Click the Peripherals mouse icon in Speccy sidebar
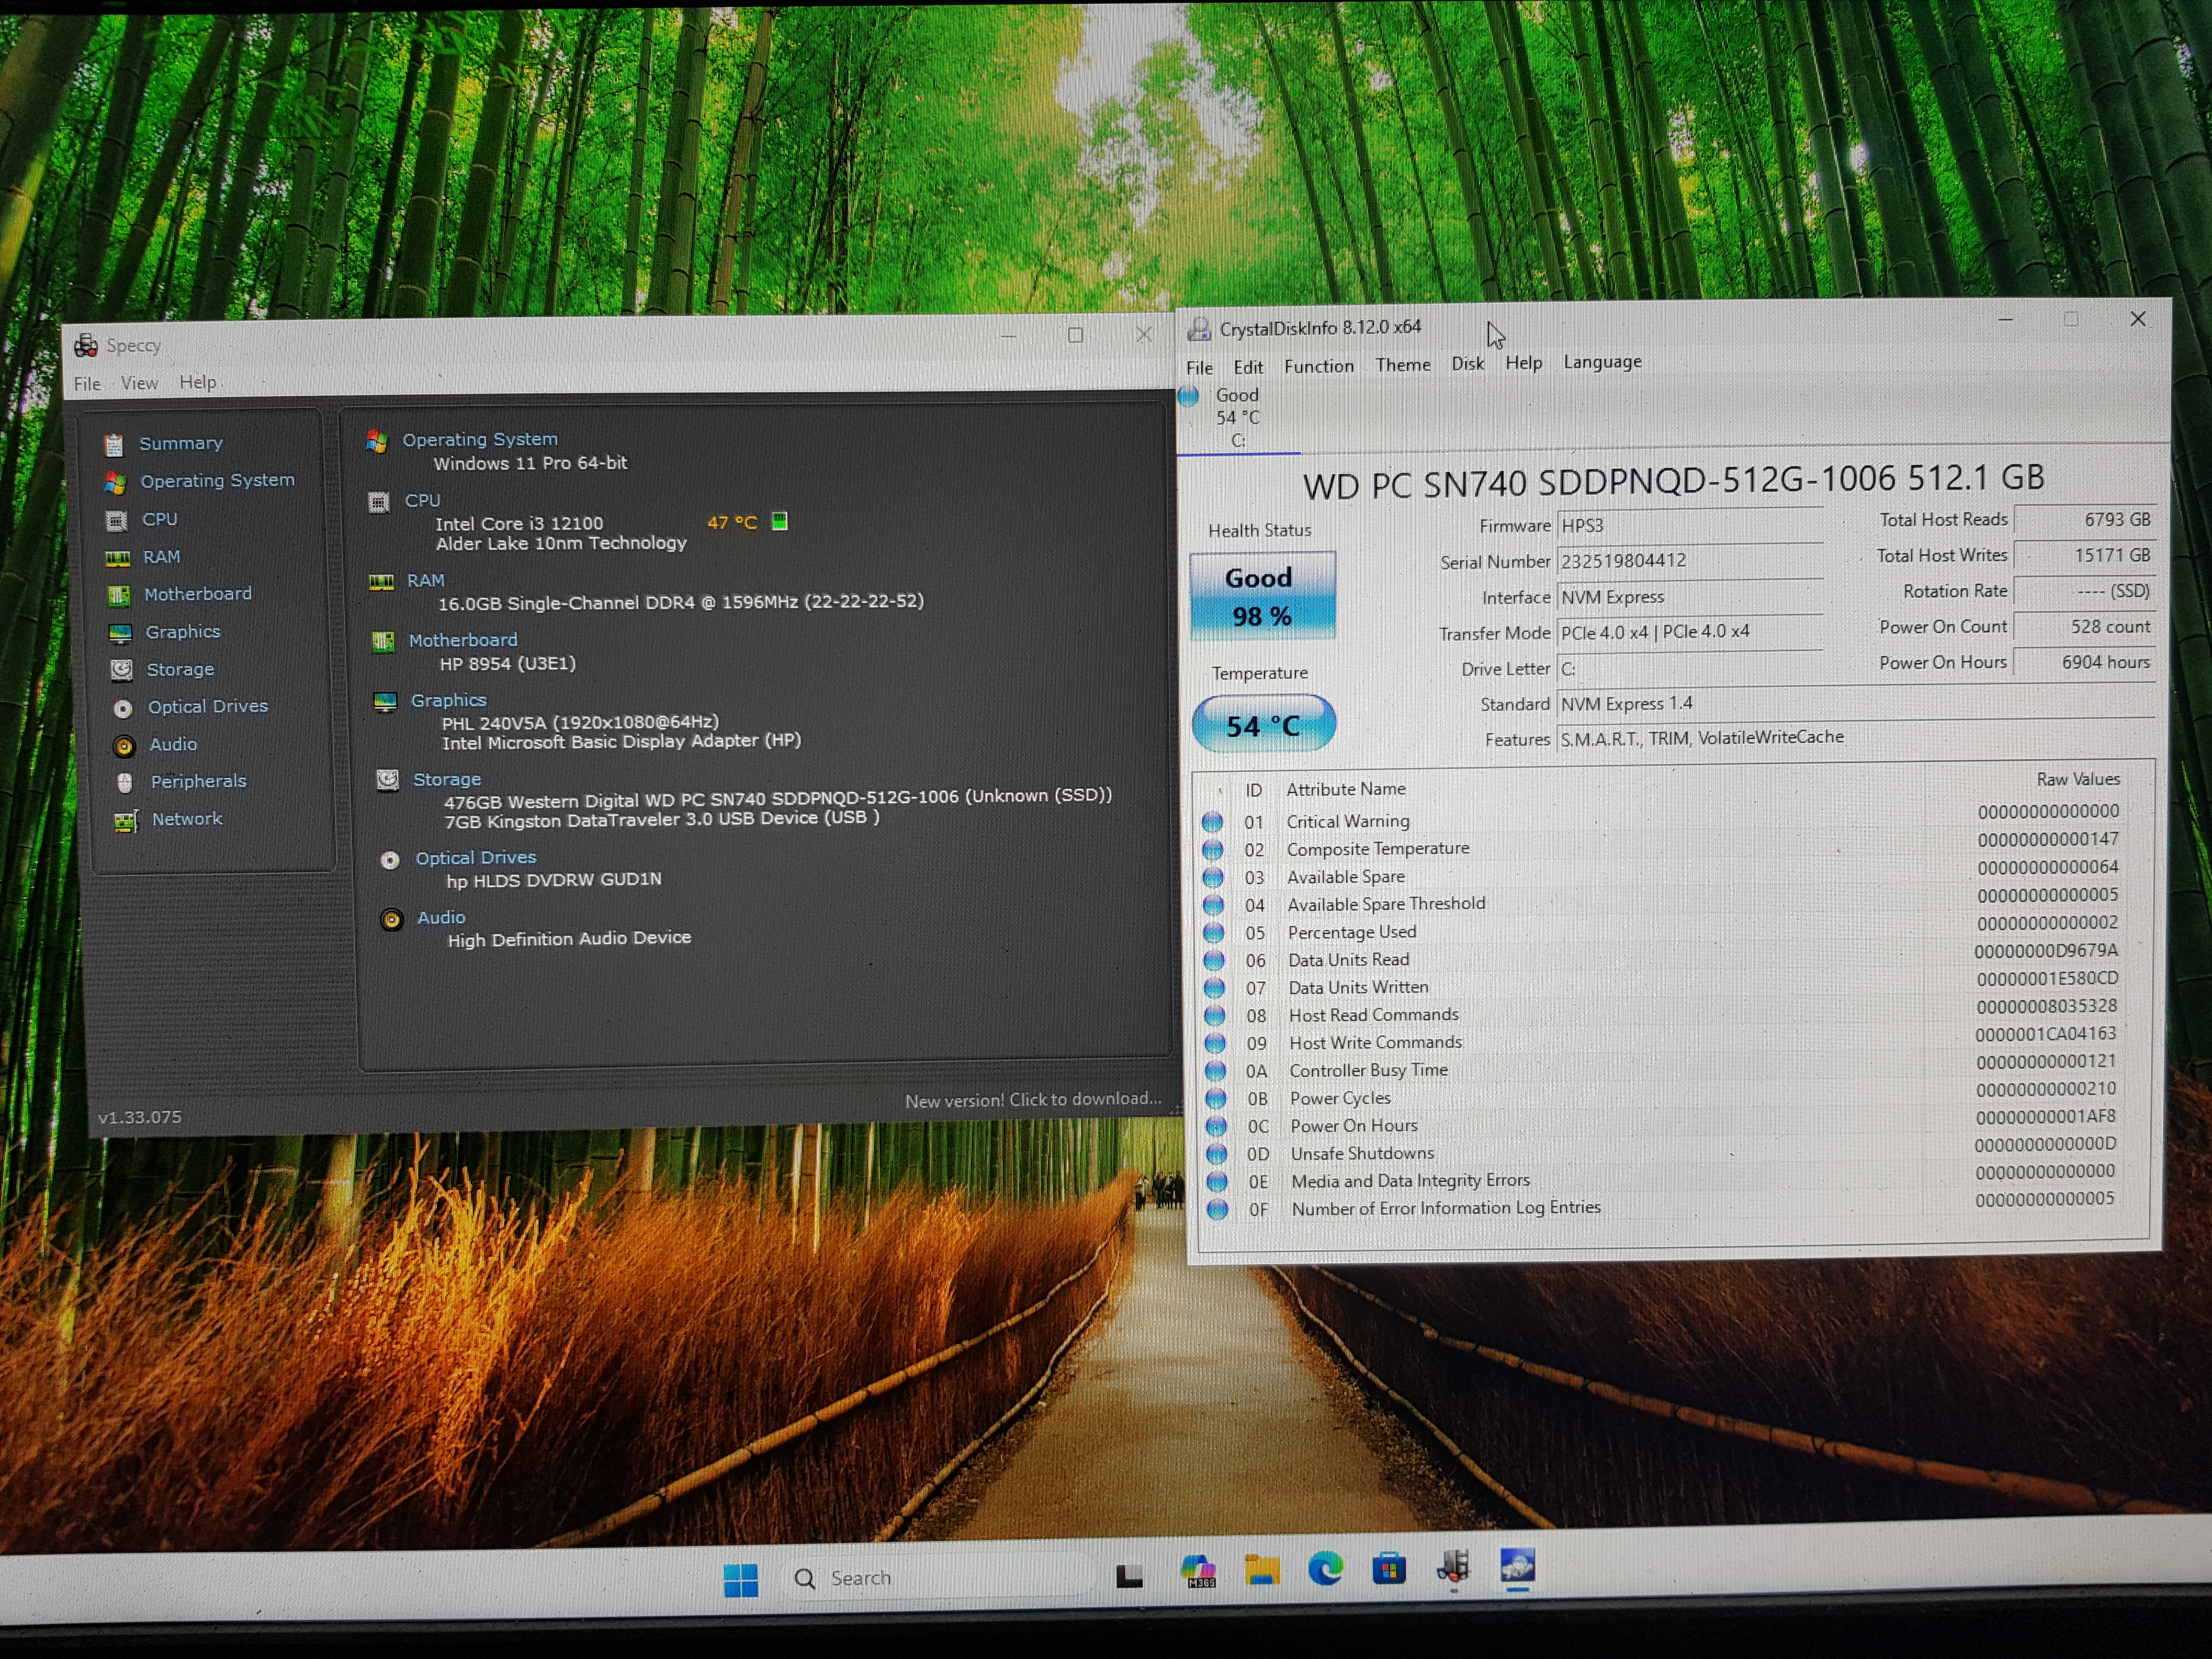 [125, 783]
